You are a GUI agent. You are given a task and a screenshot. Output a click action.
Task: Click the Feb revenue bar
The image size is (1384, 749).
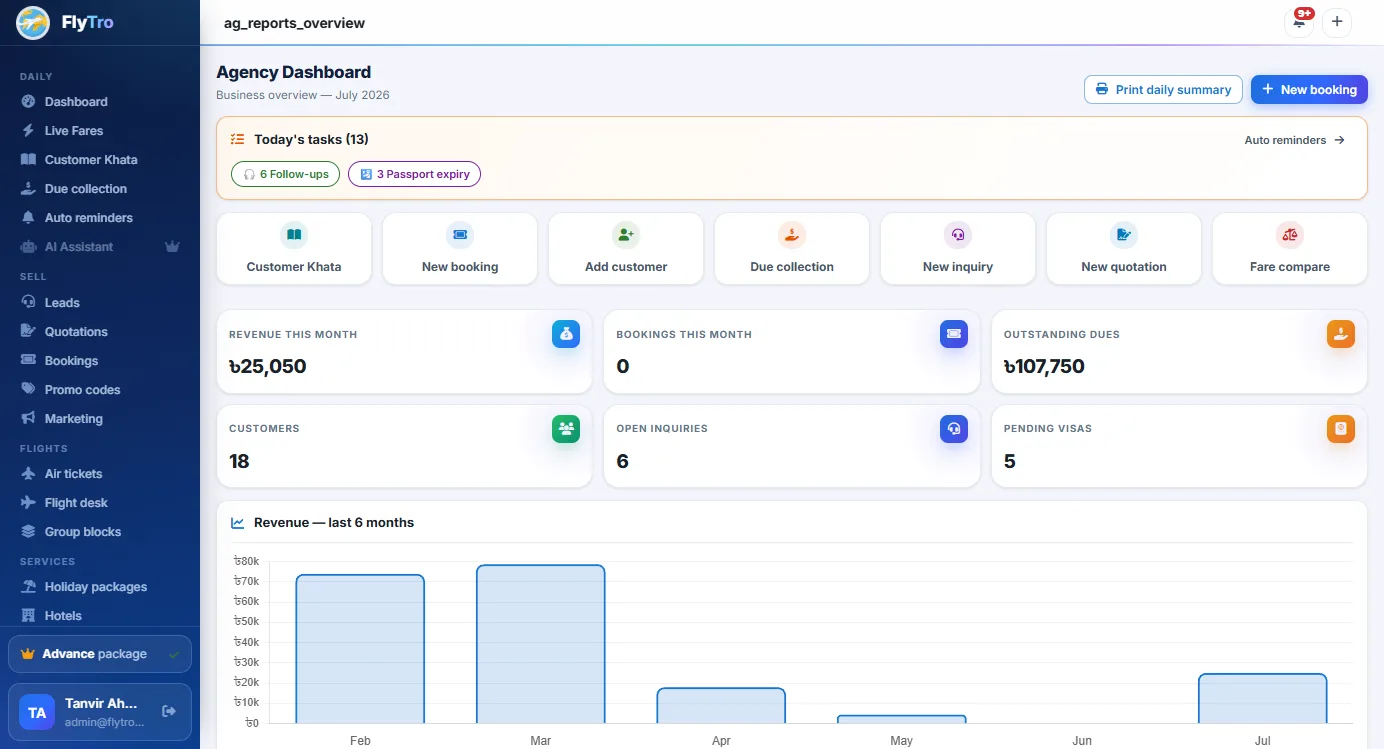click(360, 649)
